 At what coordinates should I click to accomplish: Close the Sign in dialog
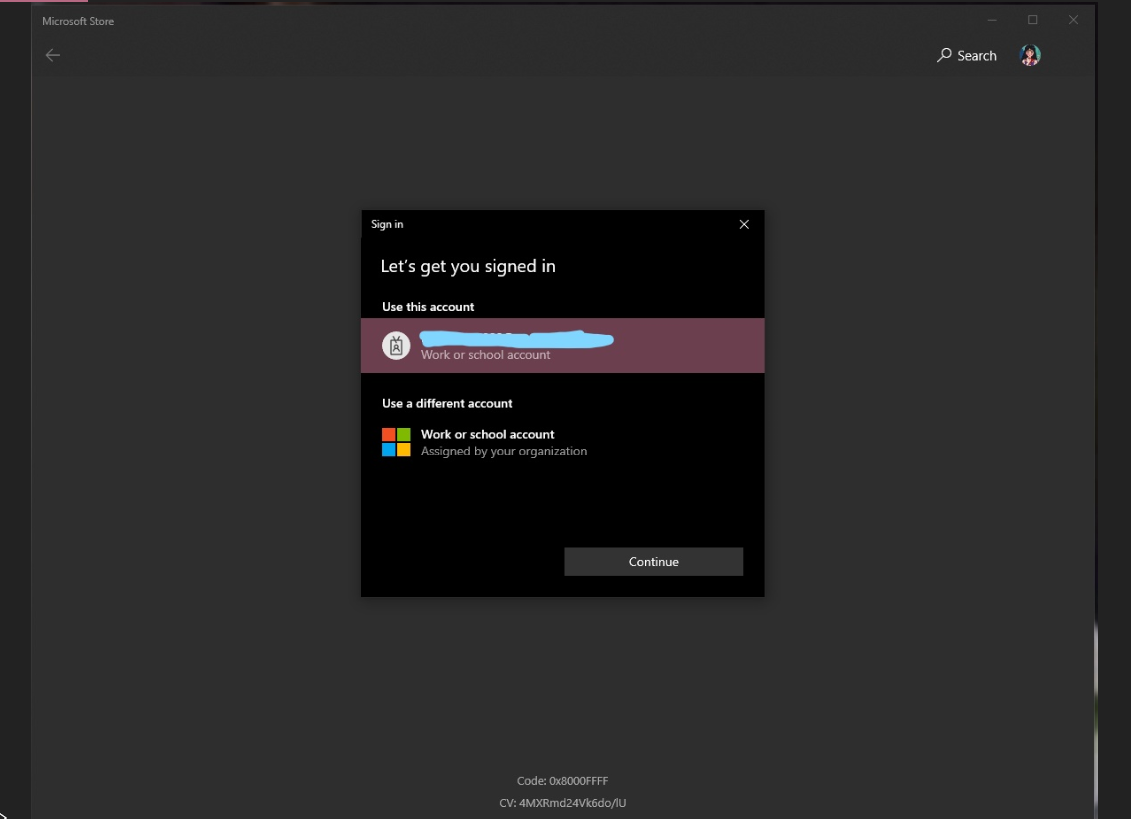tap(744, 224)
